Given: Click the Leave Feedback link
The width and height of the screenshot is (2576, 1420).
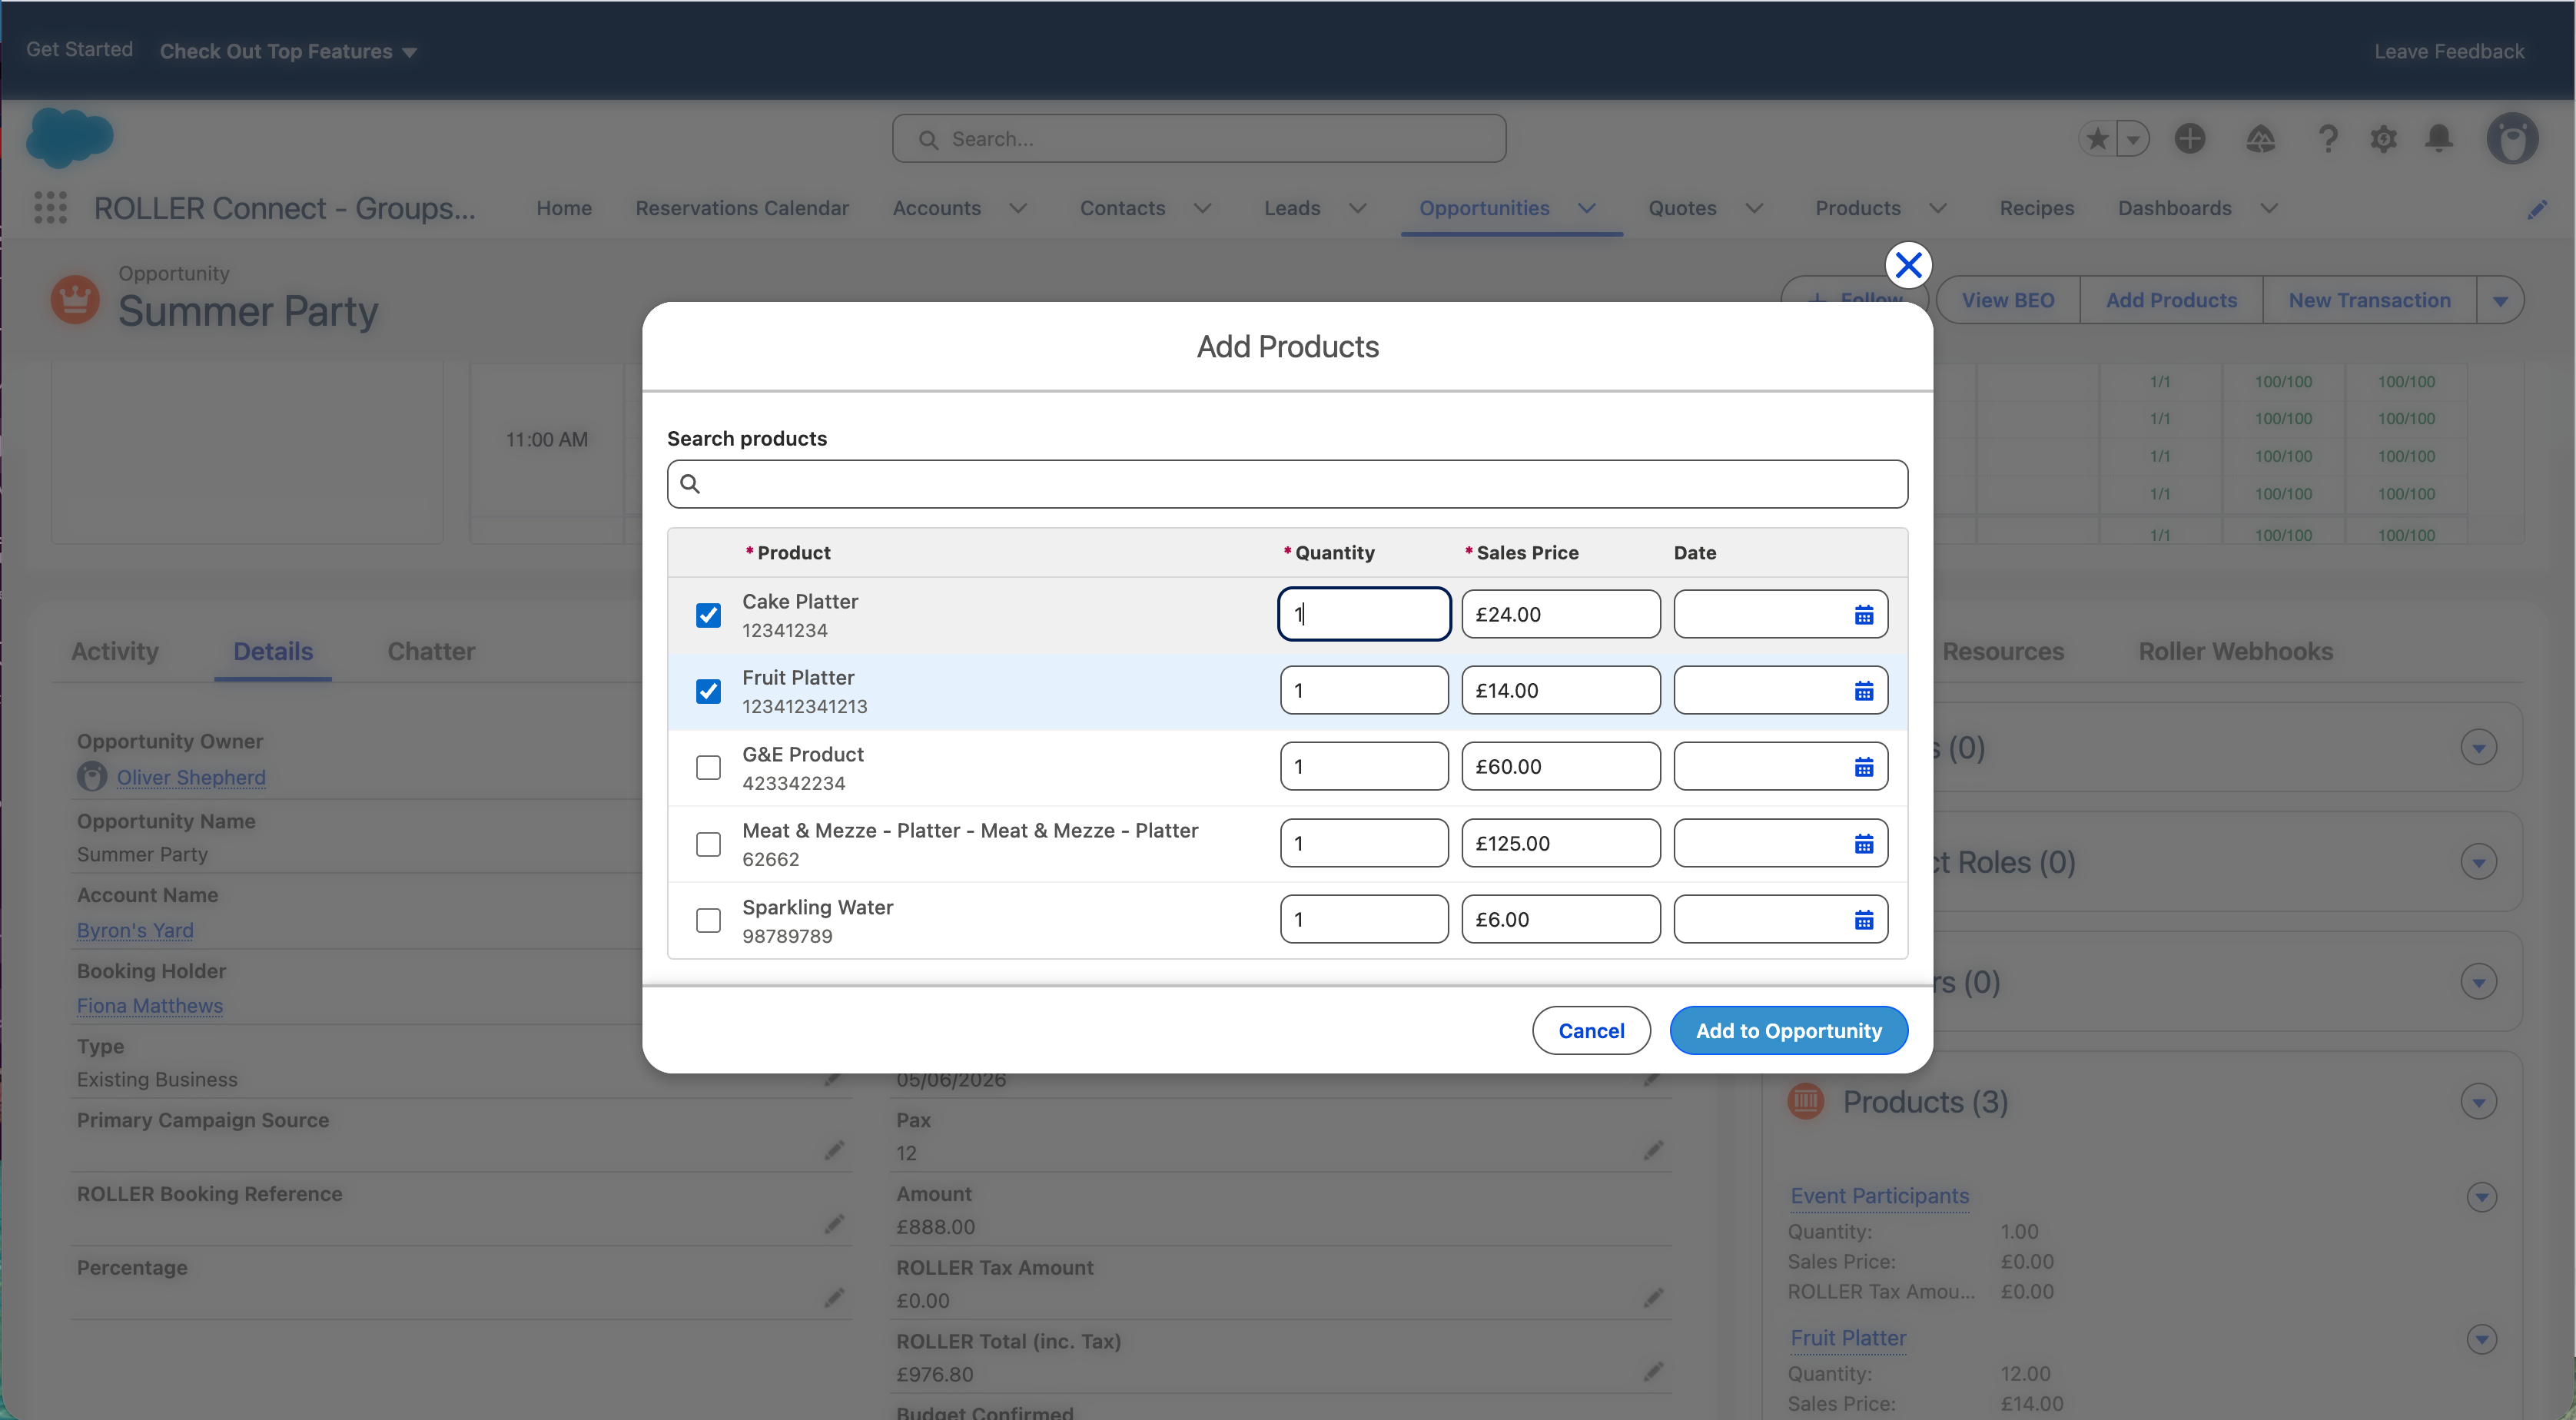Looking at the screenshot, I should tap(2449, 51).
